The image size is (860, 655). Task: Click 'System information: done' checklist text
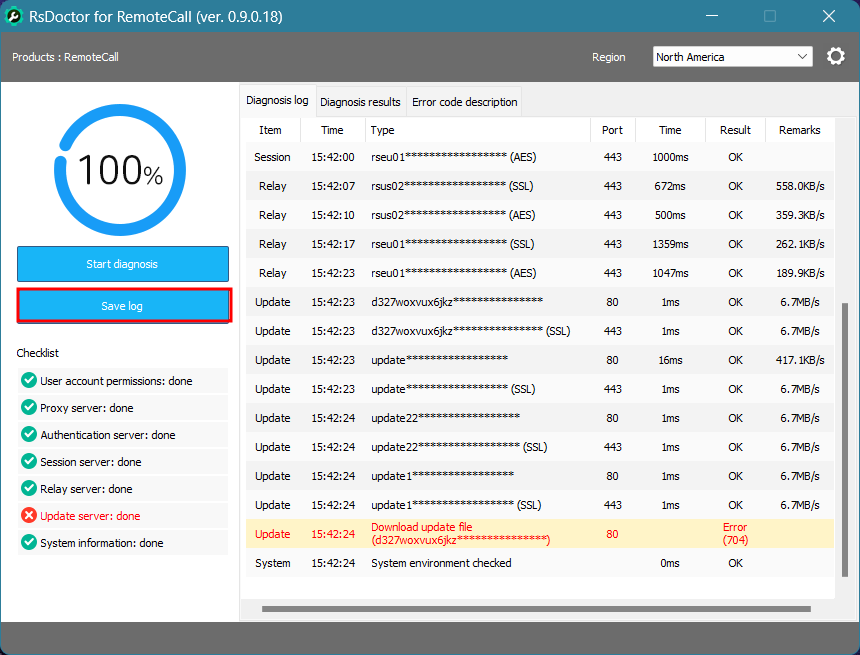(101, 543)
